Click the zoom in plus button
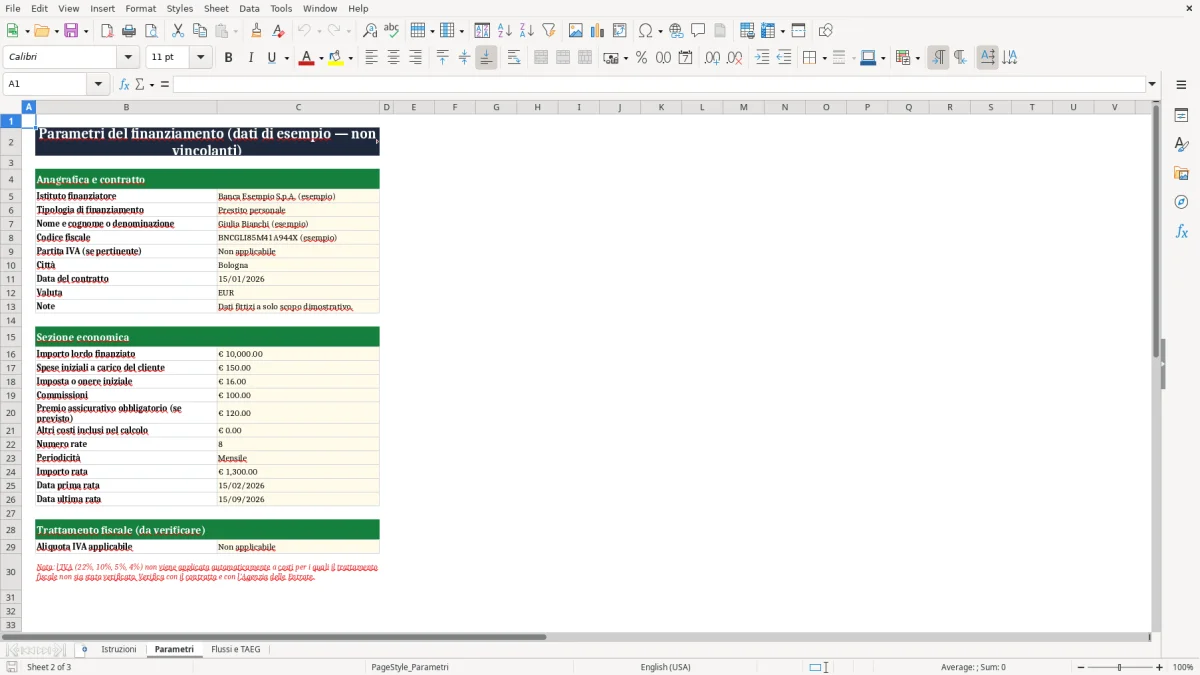Screen dimensions: 1200x675 tap(1159, 667)
